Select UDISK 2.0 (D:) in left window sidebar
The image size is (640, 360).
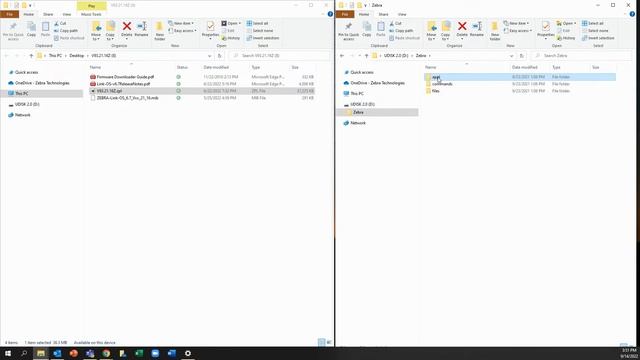click(27, 104)
